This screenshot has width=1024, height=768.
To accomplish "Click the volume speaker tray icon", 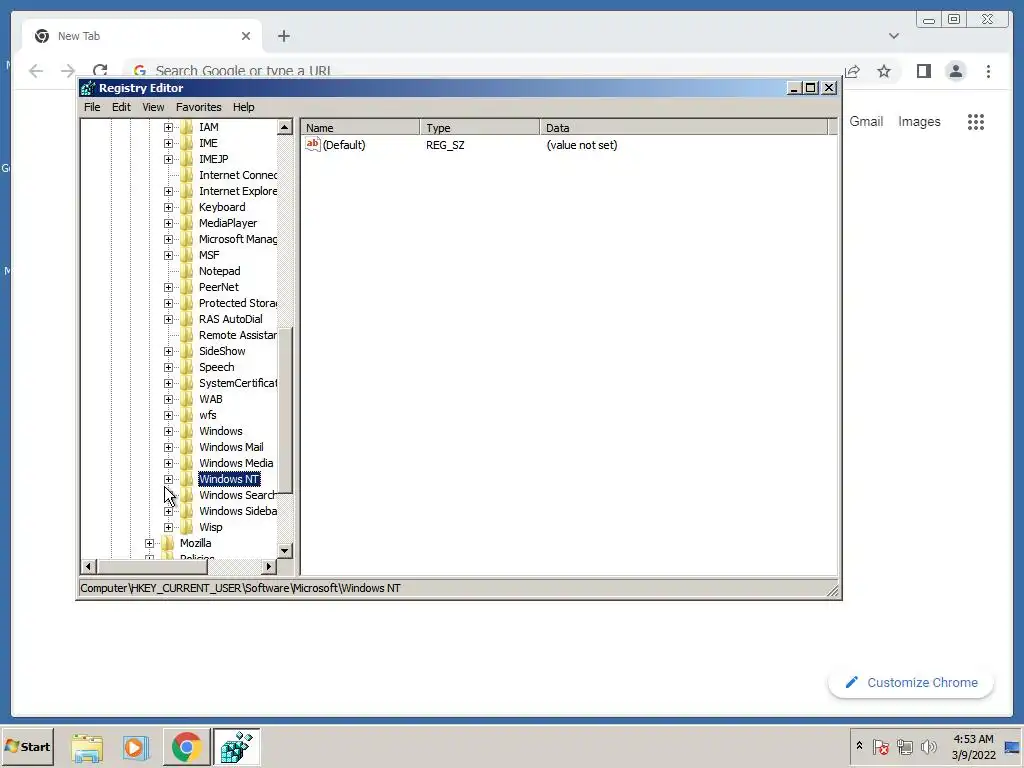I will point(928,746).
